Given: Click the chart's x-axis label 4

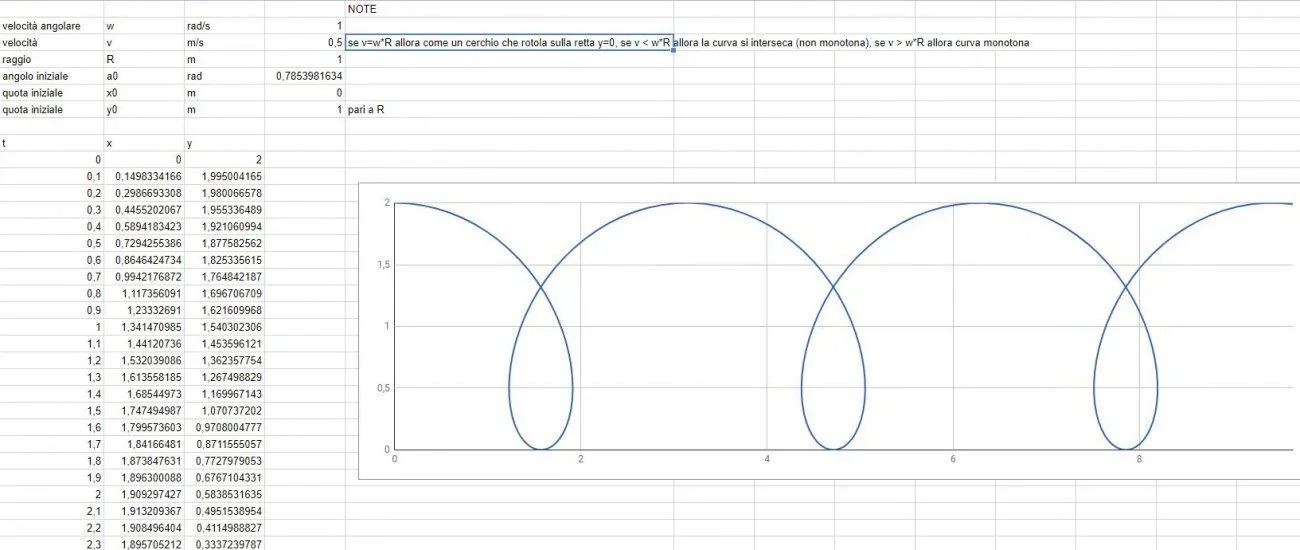Looking at the screenshot, I should [x=767, y=459].
